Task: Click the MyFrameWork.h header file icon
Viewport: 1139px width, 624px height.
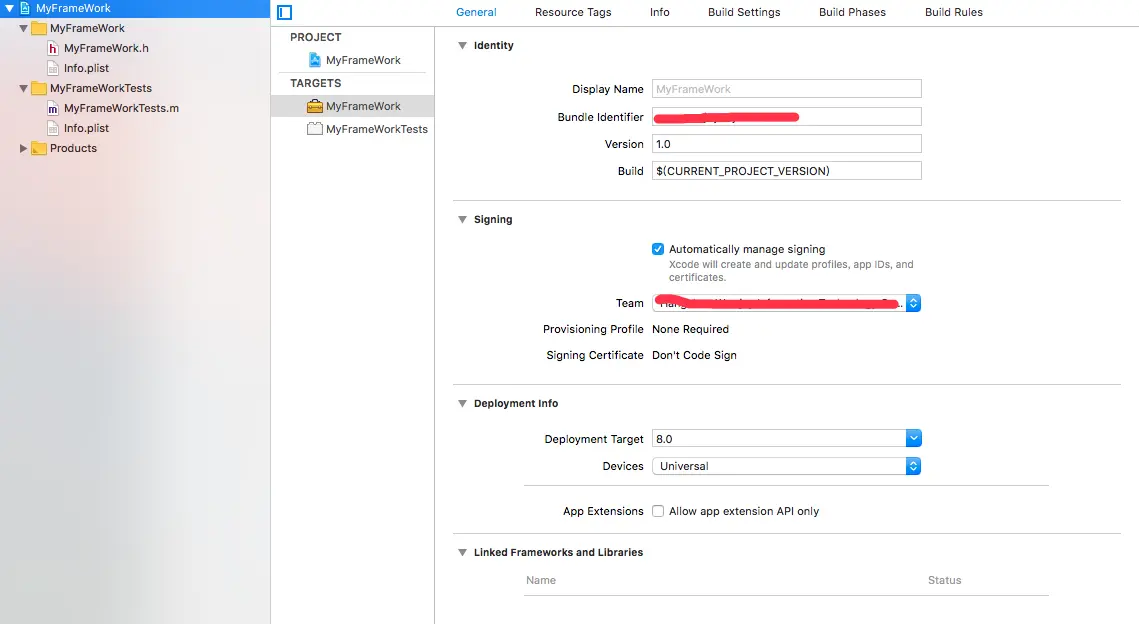Action: click(52, 49)
